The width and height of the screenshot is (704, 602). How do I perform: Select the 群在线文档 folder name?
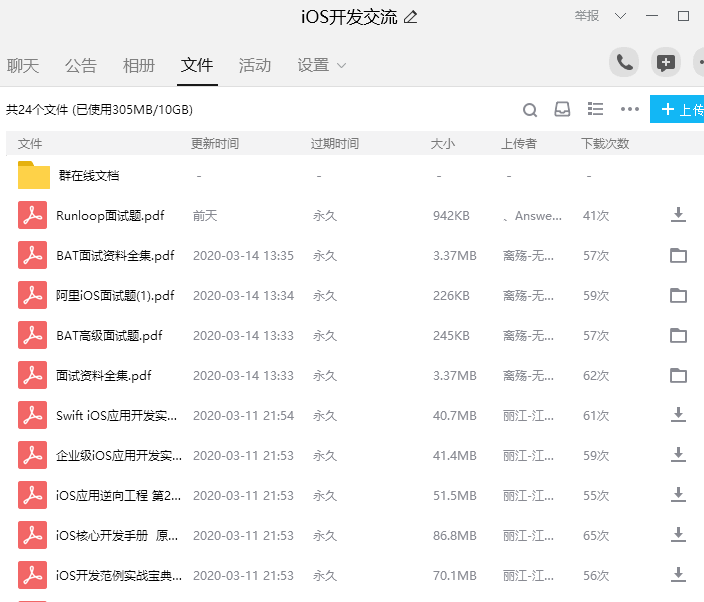89,176
